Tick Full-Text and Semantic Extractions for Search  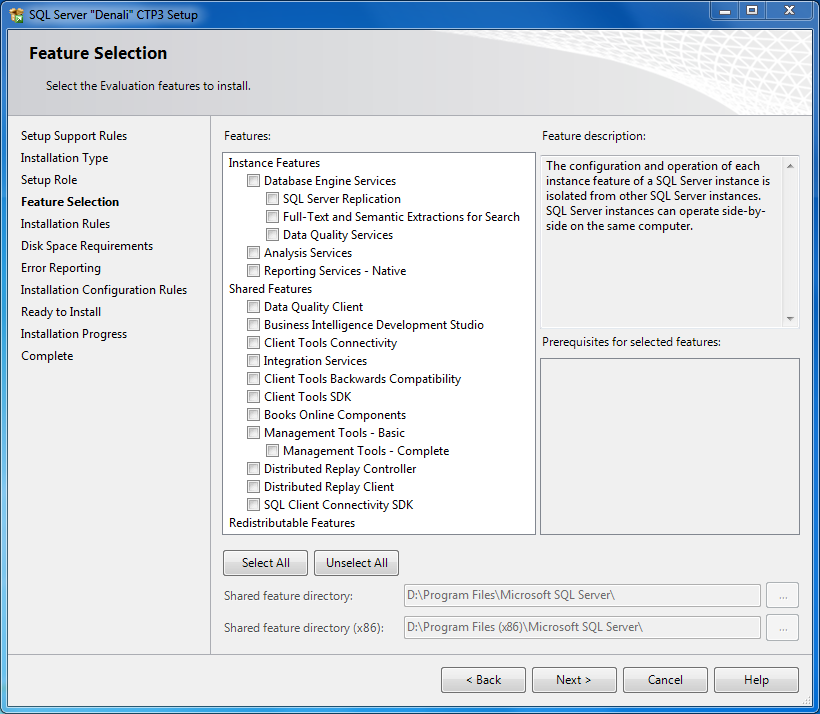272,217
